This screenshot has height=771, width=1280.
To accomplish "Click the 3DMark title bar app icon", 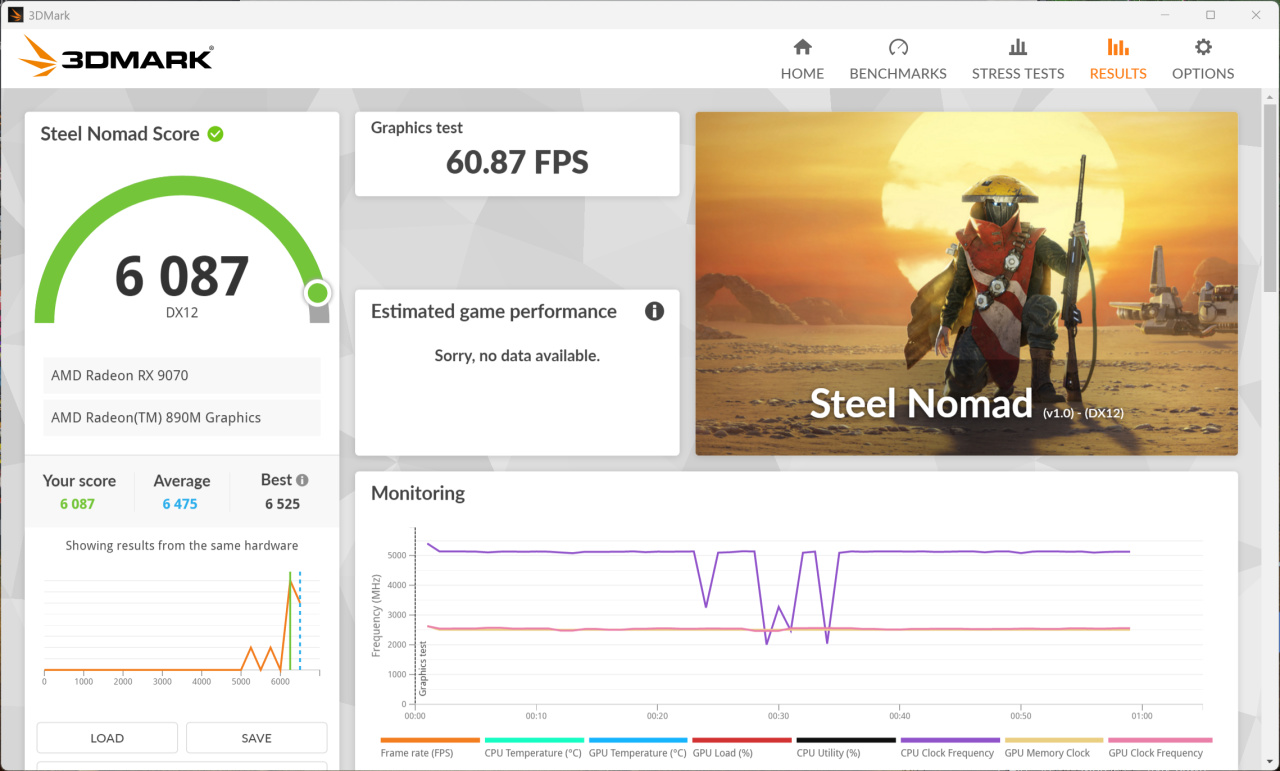I will point(15,15).
